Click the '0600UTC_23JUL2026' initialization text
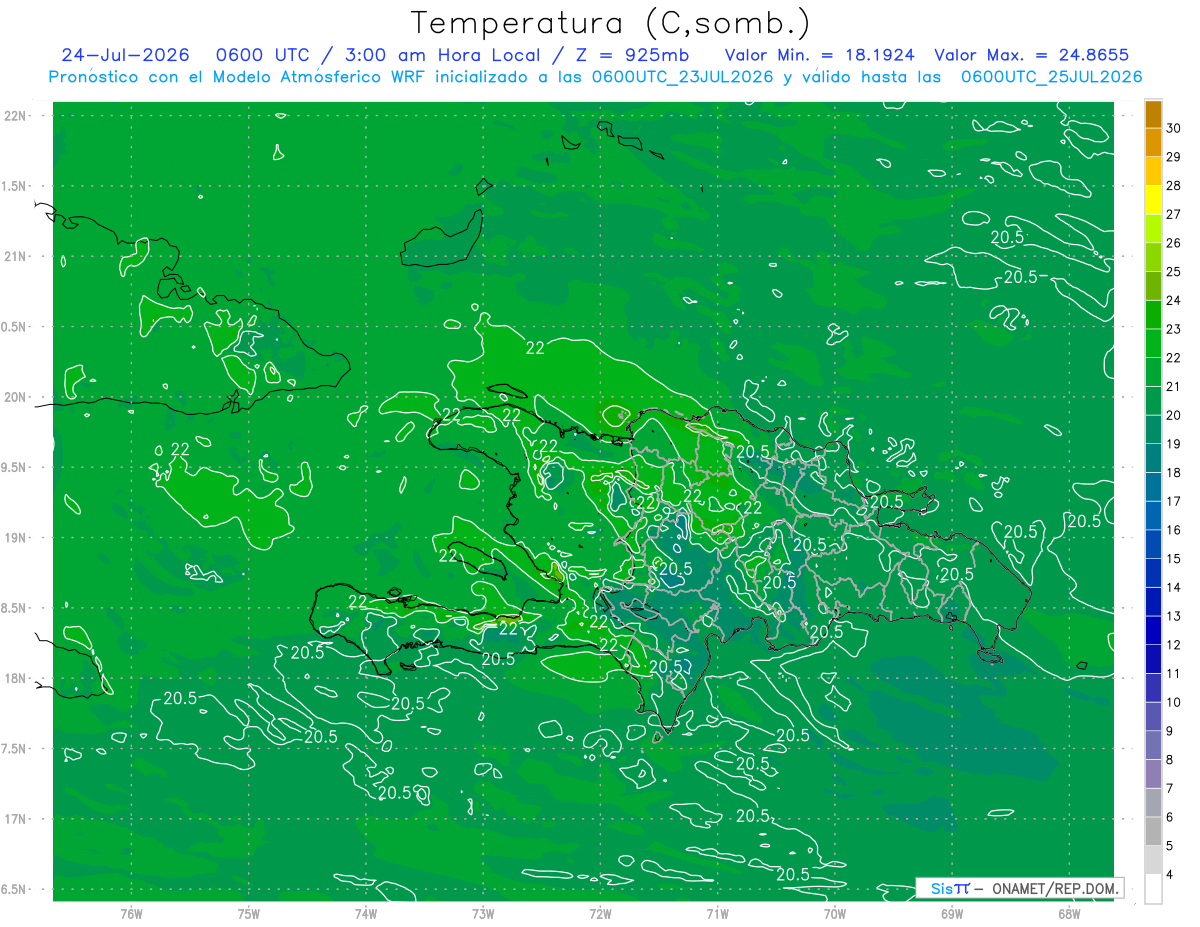 [x=682, y=77]
